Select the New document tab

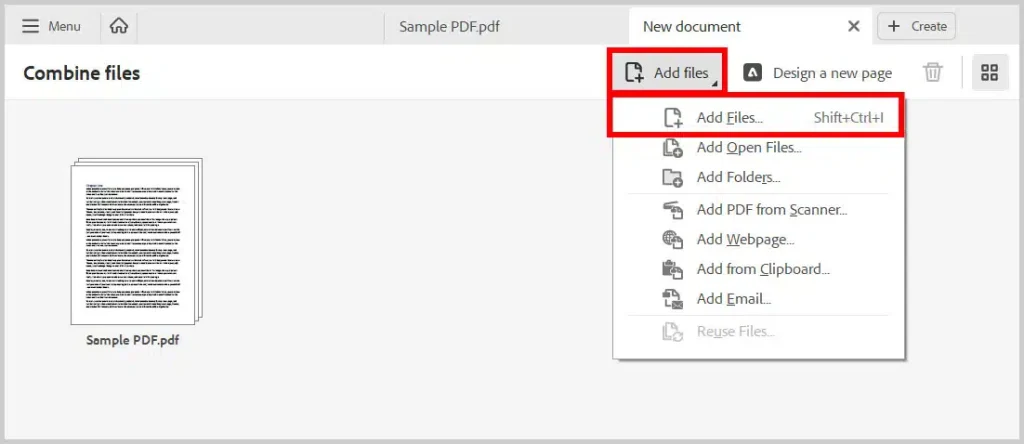click(x=692, y=27)
